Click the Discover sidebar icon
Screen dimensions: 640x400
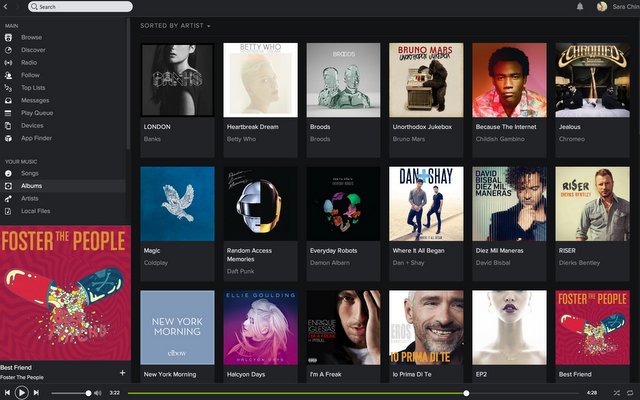point(8,50)
